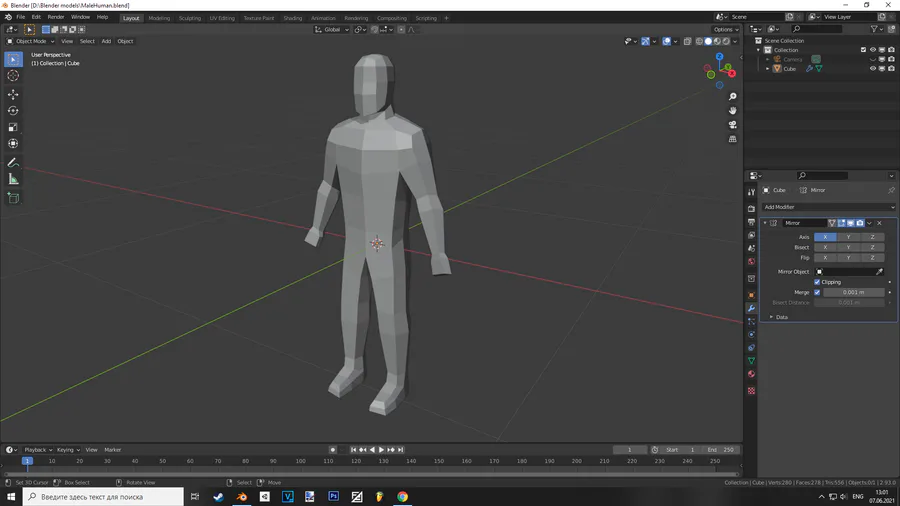Disable the Merge checkbox
Screen dimensions: 900x506
[x=817, y=292]
